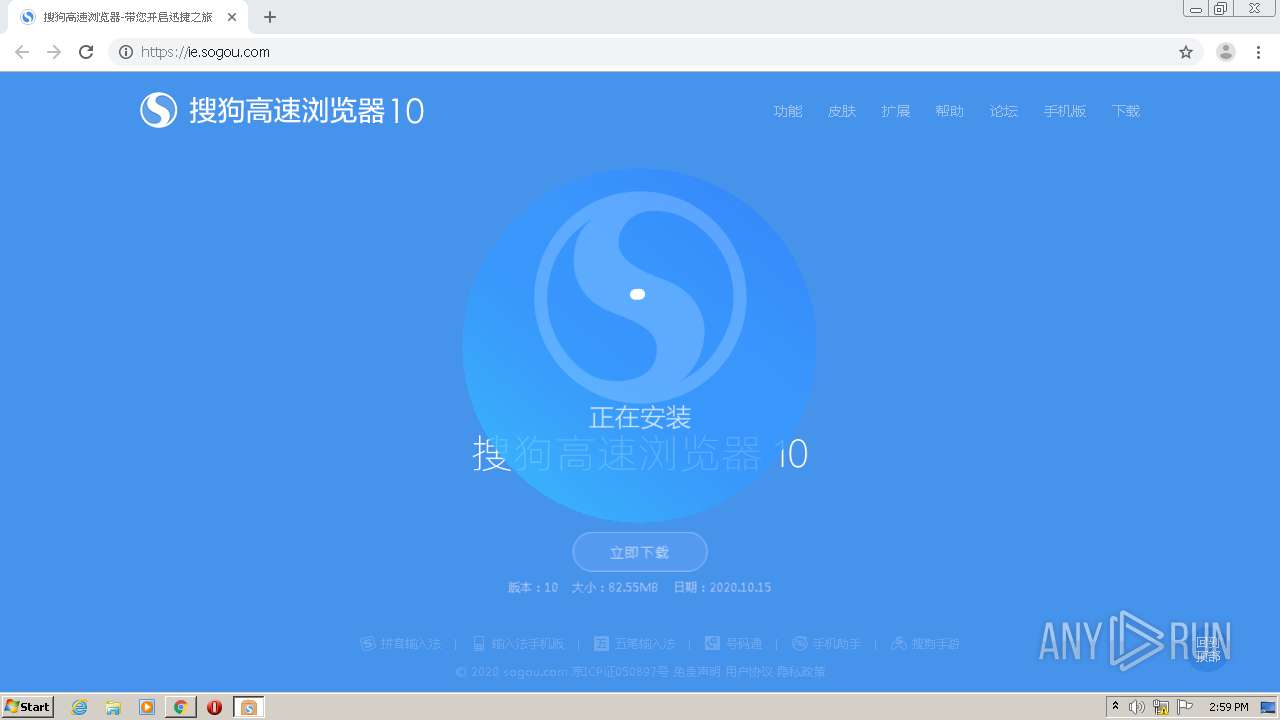Click the phone icon beside 输入法手机版
This screenshot has height=720, width=1280.
(479, 644)
